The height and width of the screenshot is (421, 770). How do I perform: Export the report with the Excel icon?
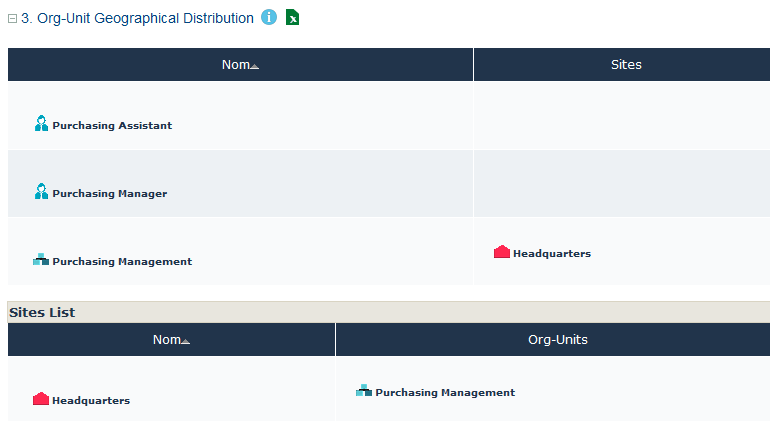click(x=292, y=17)
